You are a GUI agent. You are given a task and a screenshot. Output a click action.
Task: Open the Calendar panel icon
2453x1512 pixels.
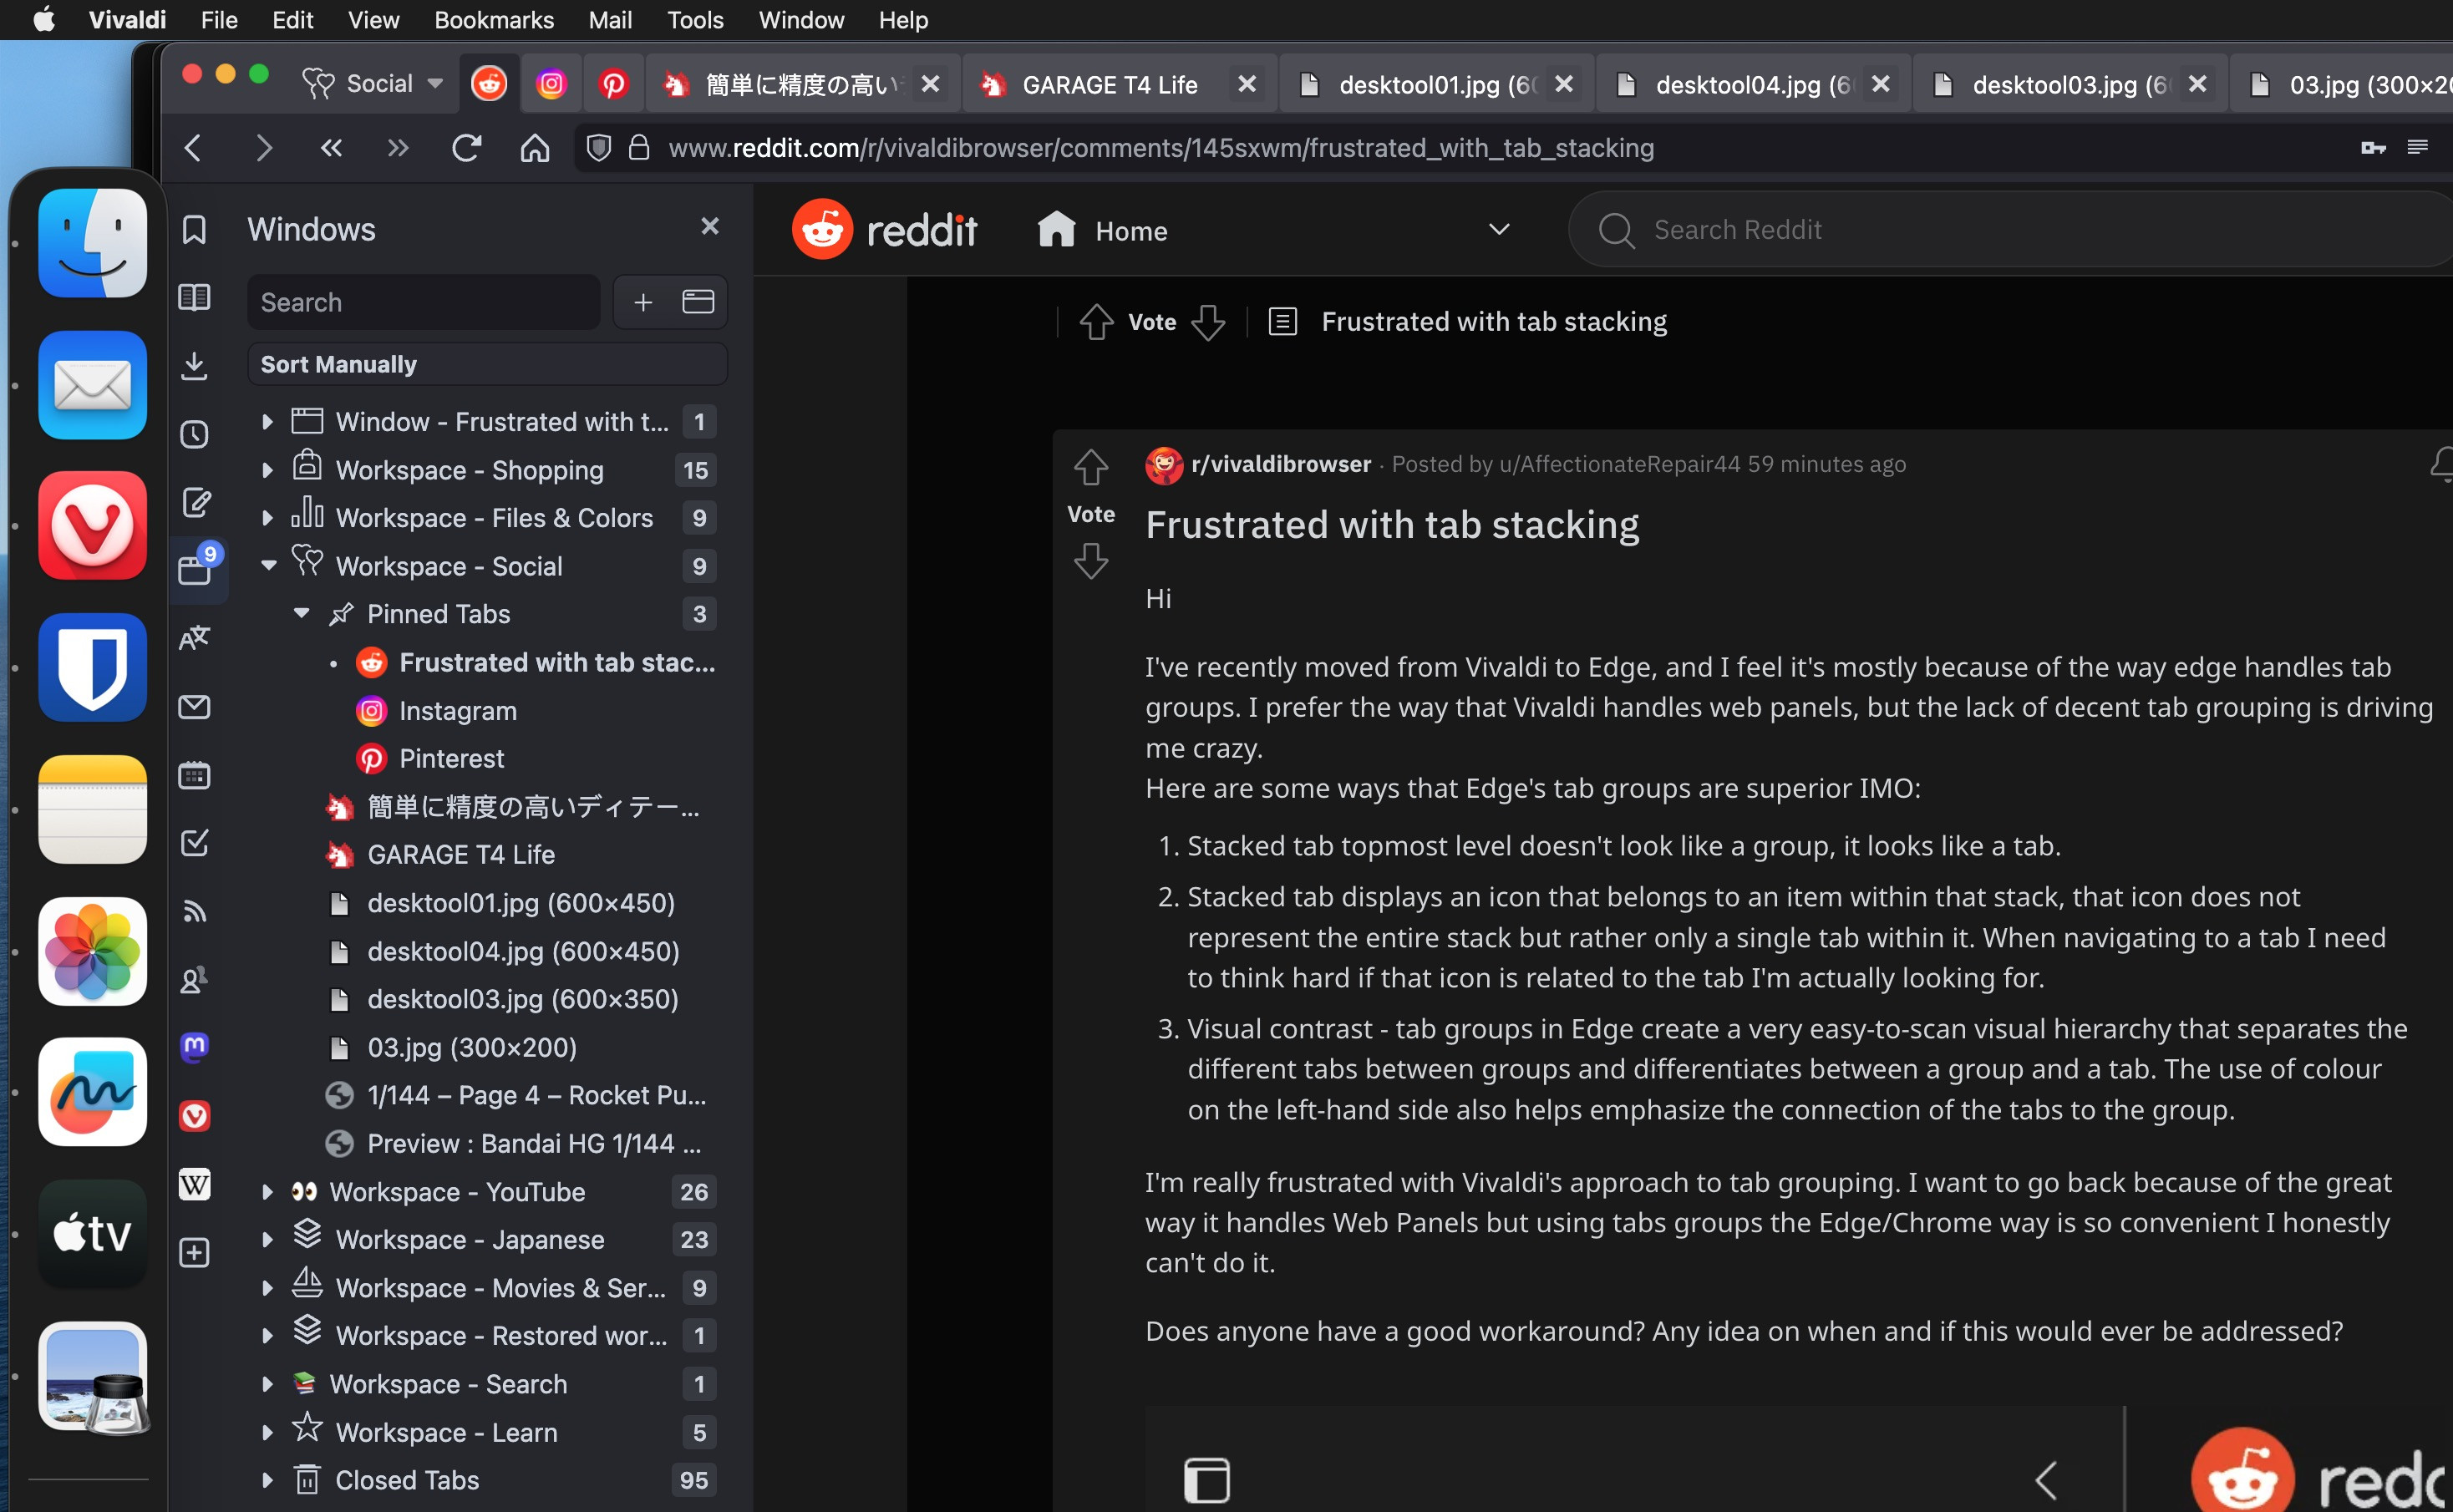tap(194, 775)
